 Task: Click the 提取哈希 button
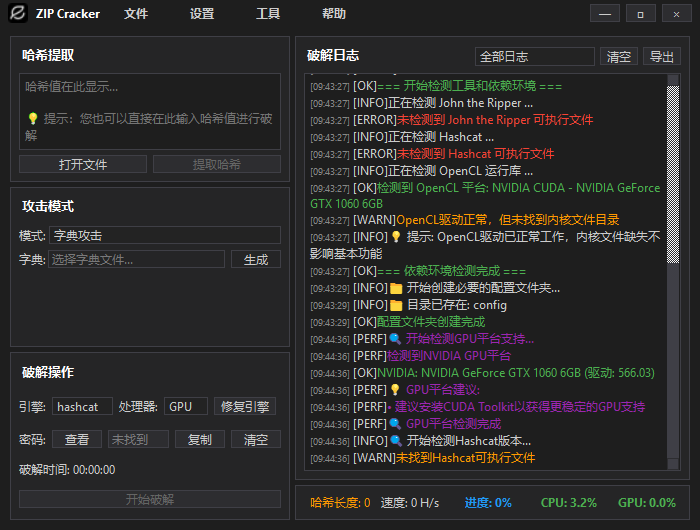pos(217,164)
